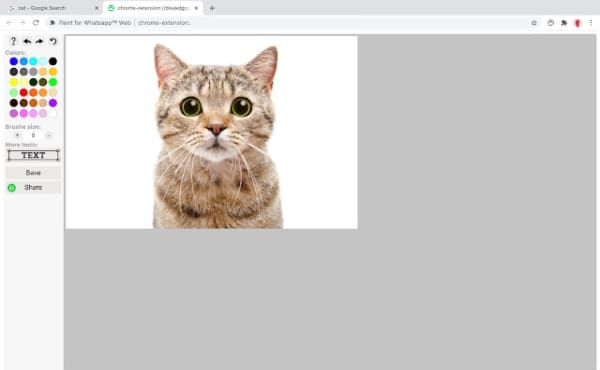
Task: Redo with the right arrow icon
Action: tap(39, 41)
